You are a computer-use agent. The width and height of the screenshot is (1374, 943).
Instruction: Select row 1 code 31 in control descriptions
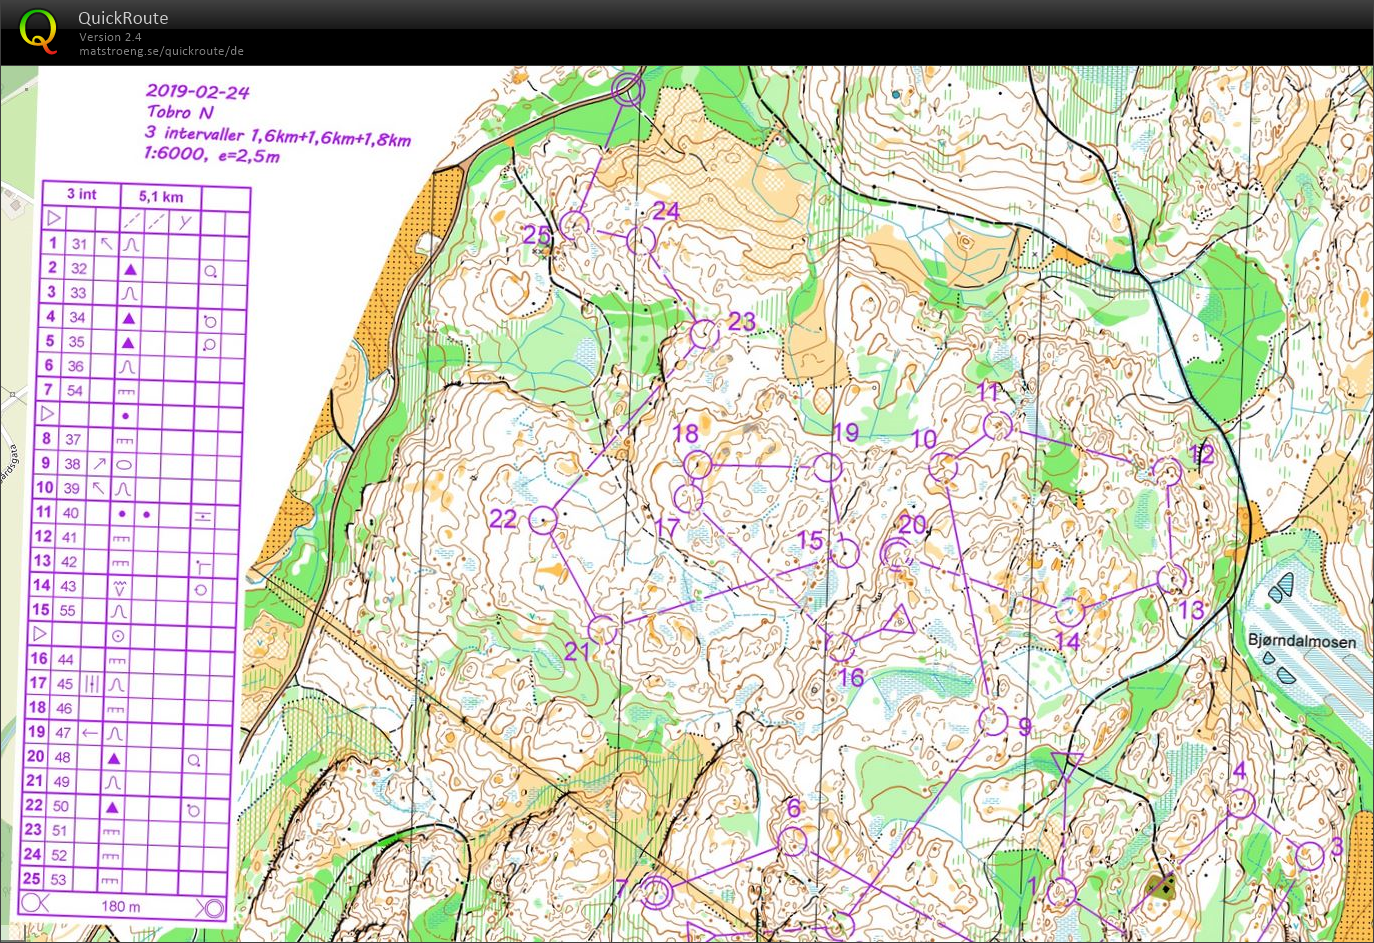(x=79, y=244)
